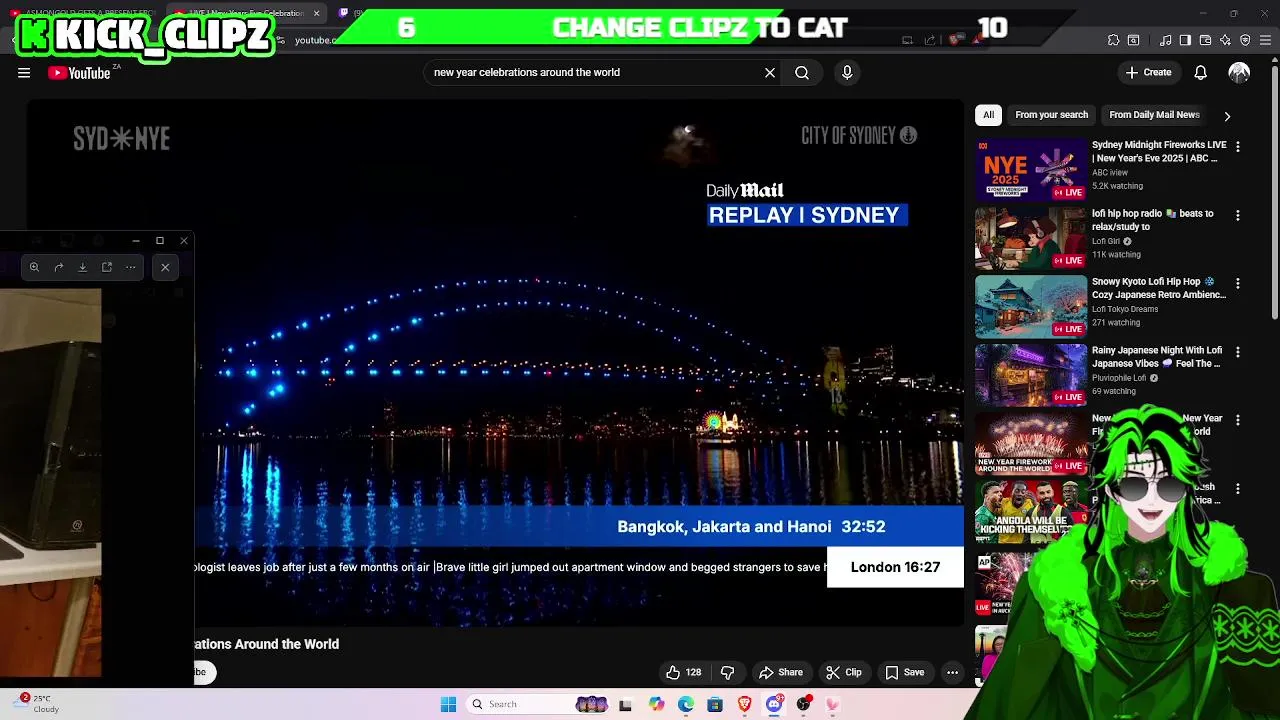Screen dimensions: 1280x720
Task: Open Microsoft Edge from taskbar
Action: pyautogui.click(x=685, y=704)
